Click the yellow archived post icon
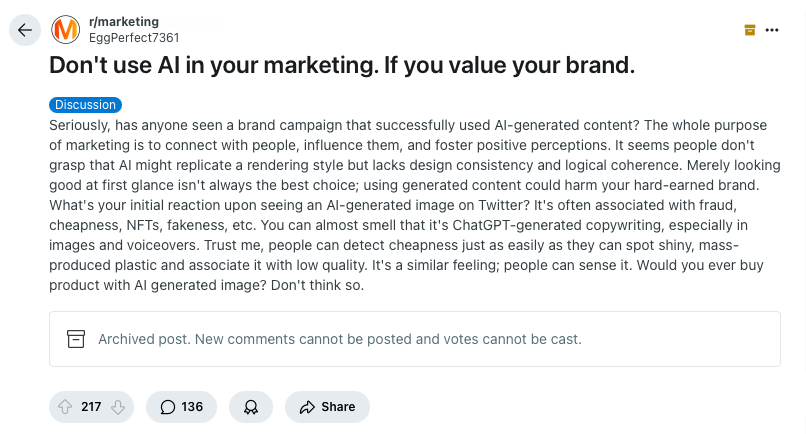806x434 pixels. click(x=749, y=30)
